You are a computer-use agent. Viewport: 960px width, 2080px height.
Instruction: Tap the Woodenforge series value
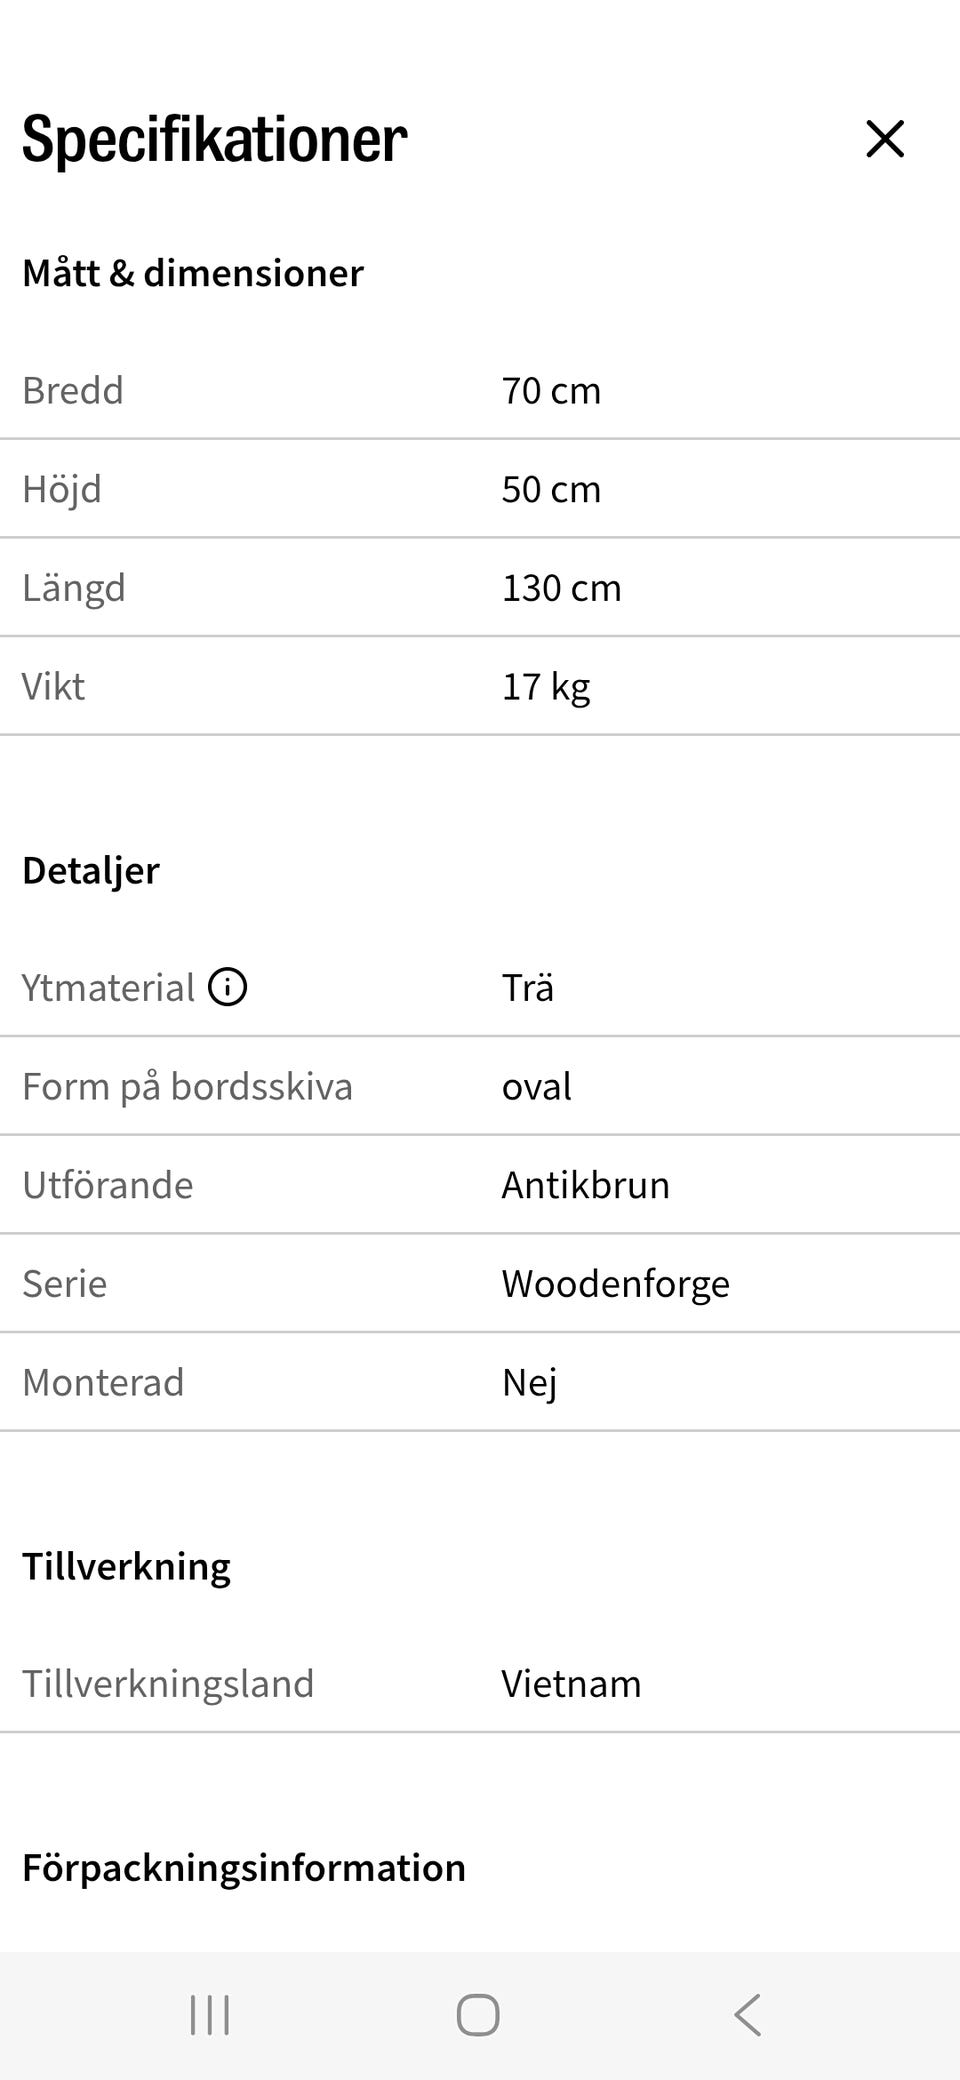pyautogui.click(x=615, y=1284)
